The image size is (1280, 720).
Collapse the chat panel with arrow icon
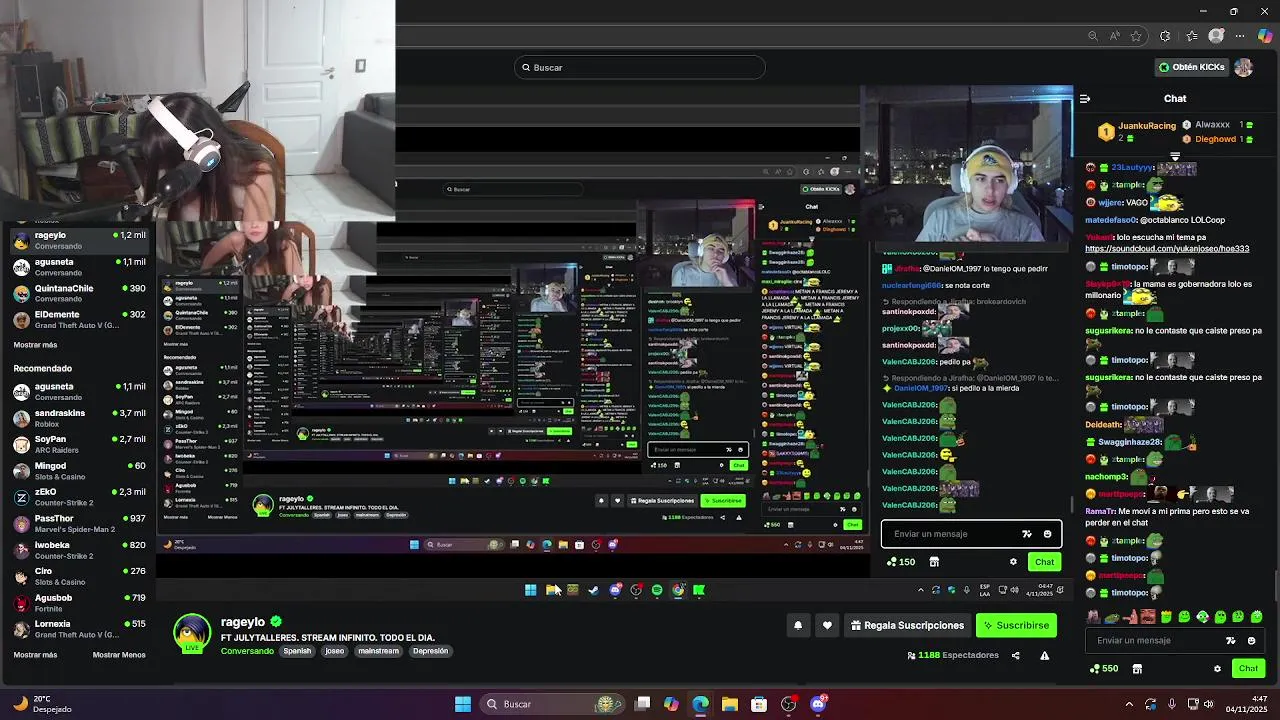1085,98
